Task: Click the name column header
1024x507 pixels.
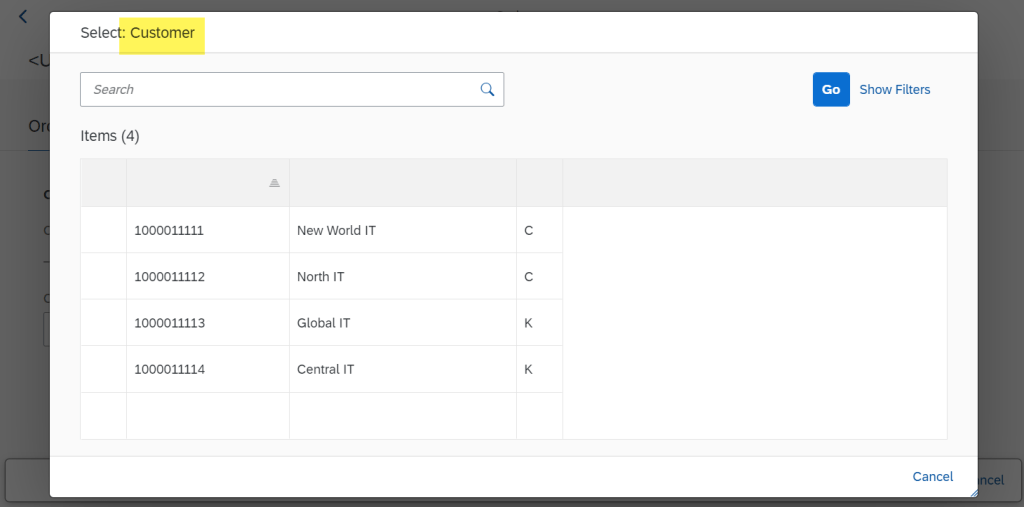Action: 402,183
